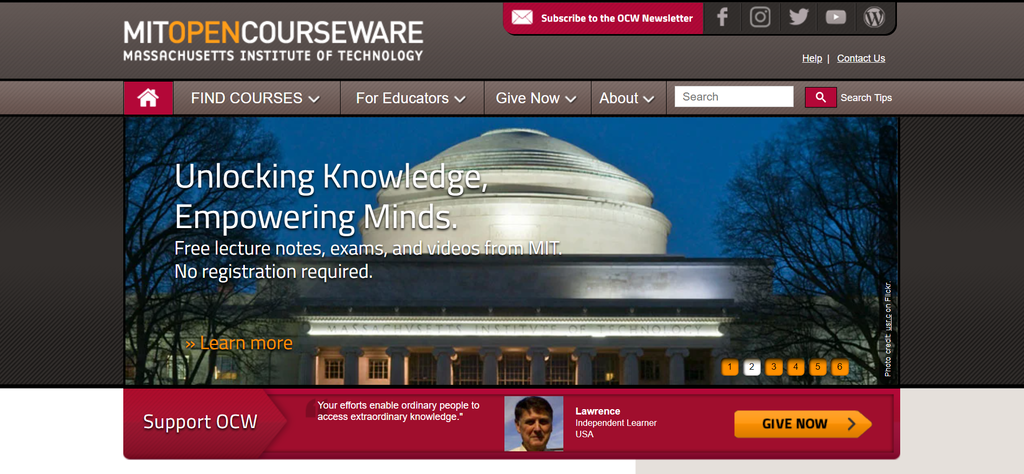Open the OCW WordPress blog icon
Viewport: 1024px width, 474px height.
click(874, 18)
